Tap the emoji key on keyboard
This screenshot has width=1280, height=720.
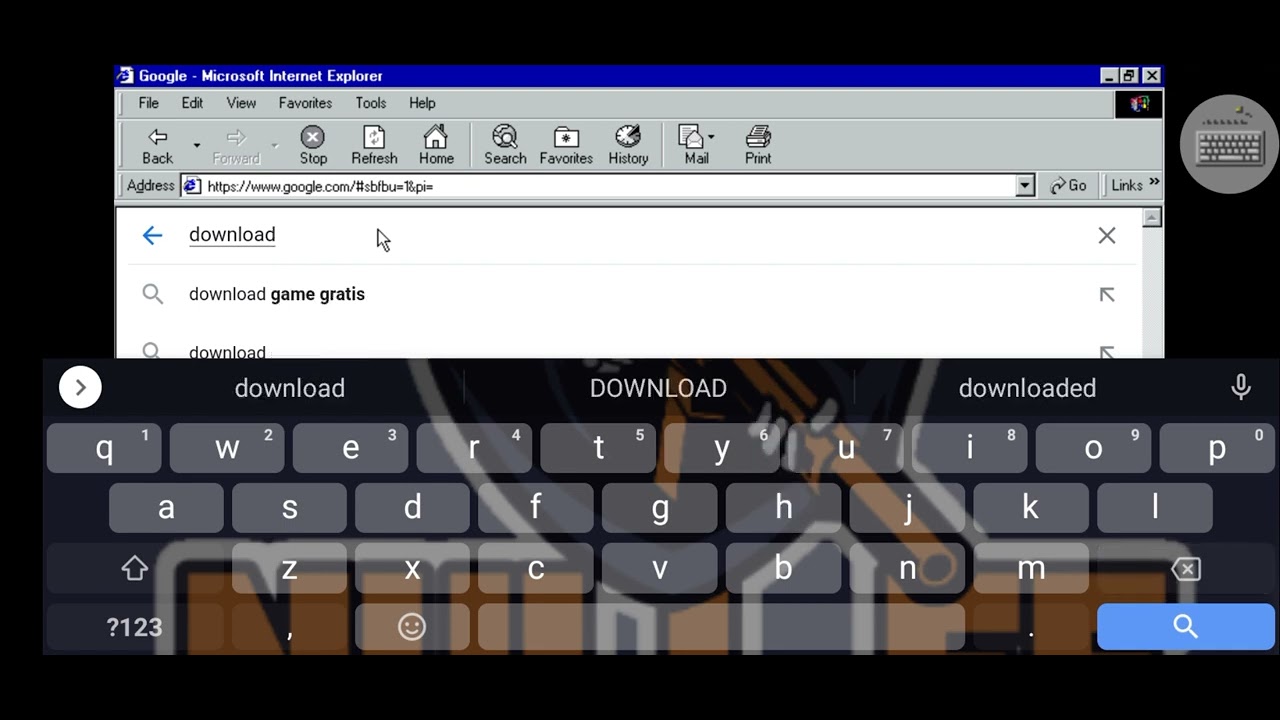[412, 627]
